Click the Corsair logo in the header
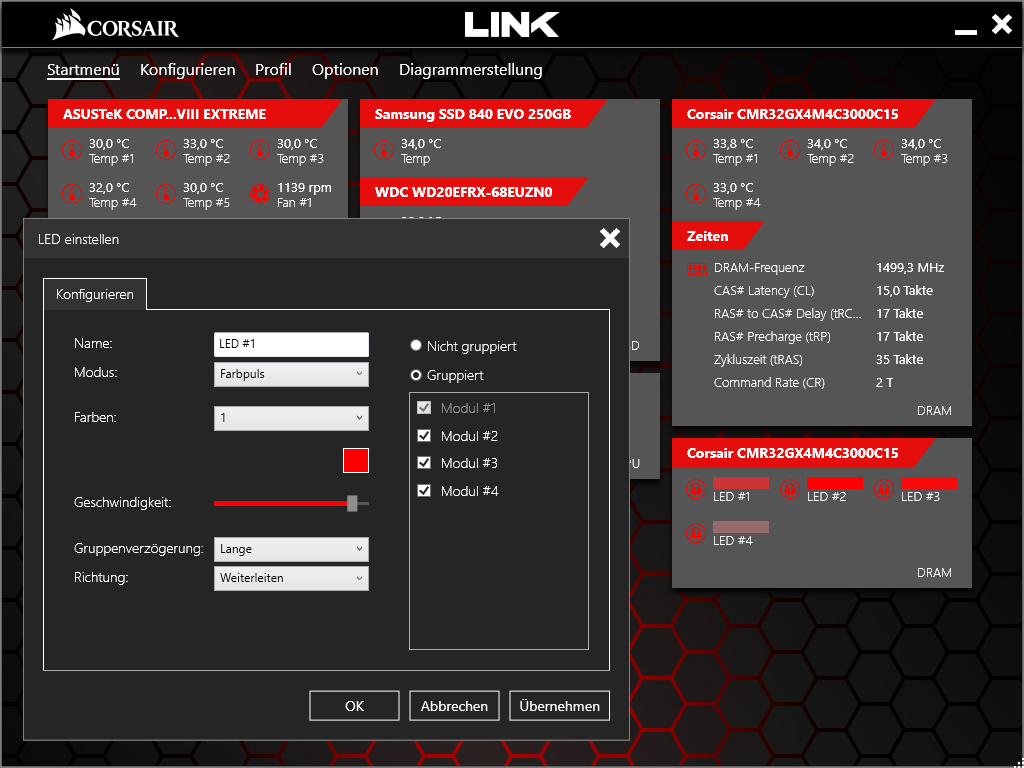Viewport: 1024px width, 768px height. point(116,27)
